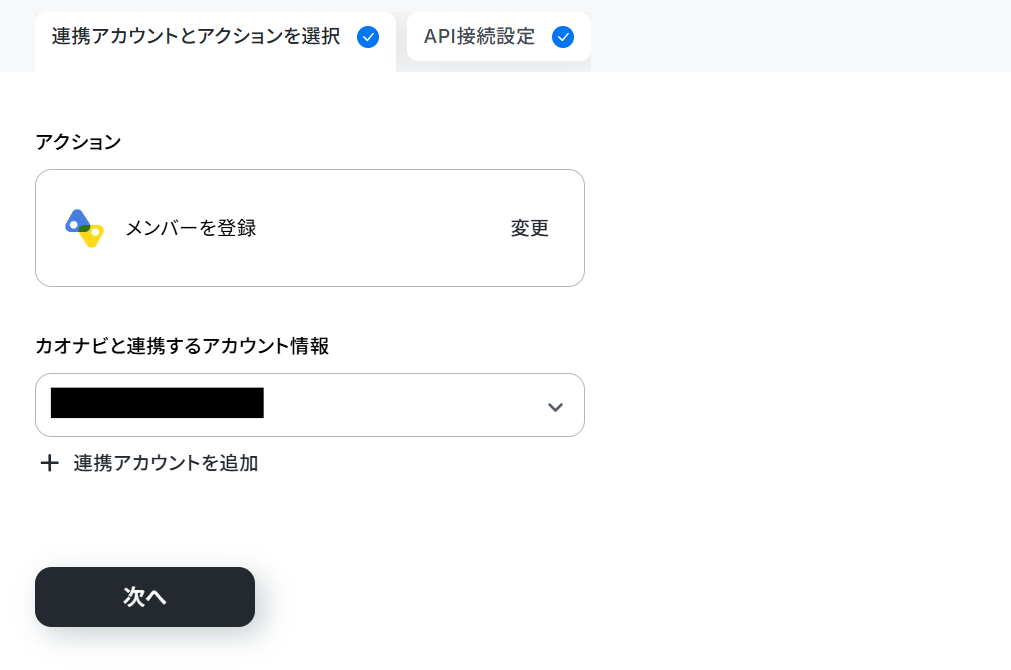Open the 連携アカウントとアクションを選択 tab
The width and height of the screenshot is (1011, 670).
[215, 40]
